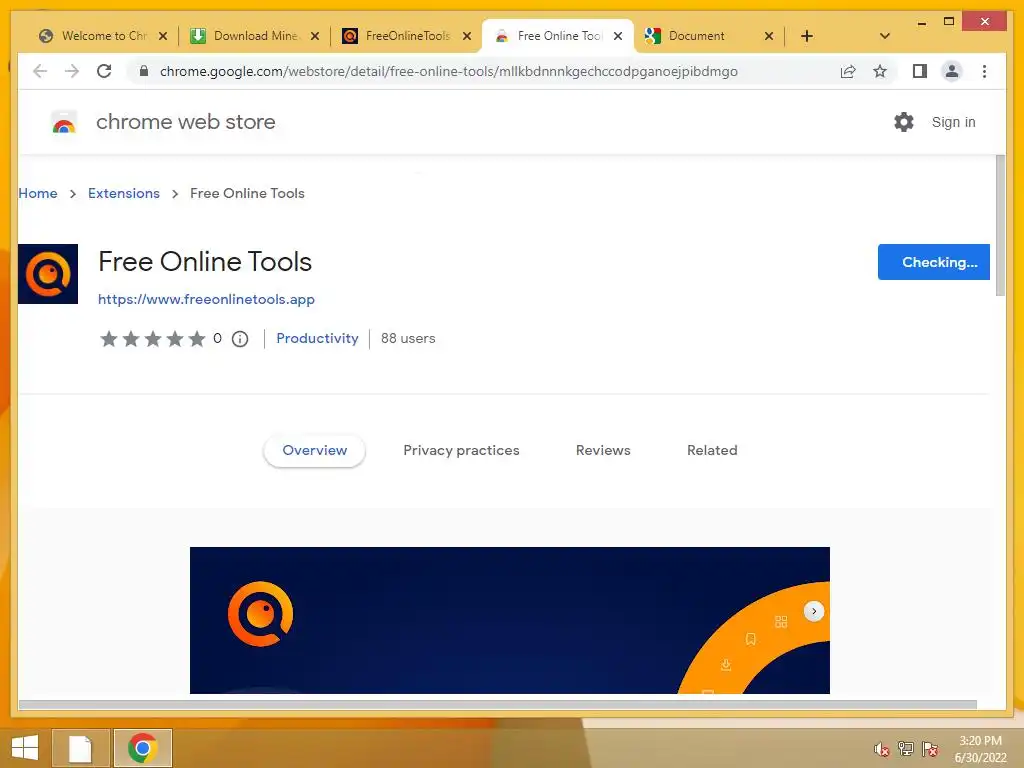This screenshot has width=1024, height=768.
Task: Click the extension screenshot banner
Action: click(x=509, y=620)
